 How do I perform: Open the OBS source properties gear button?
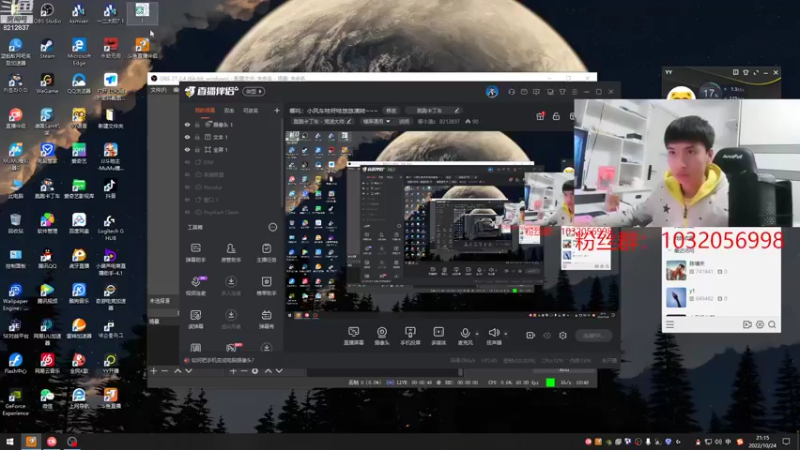(255, 371)
